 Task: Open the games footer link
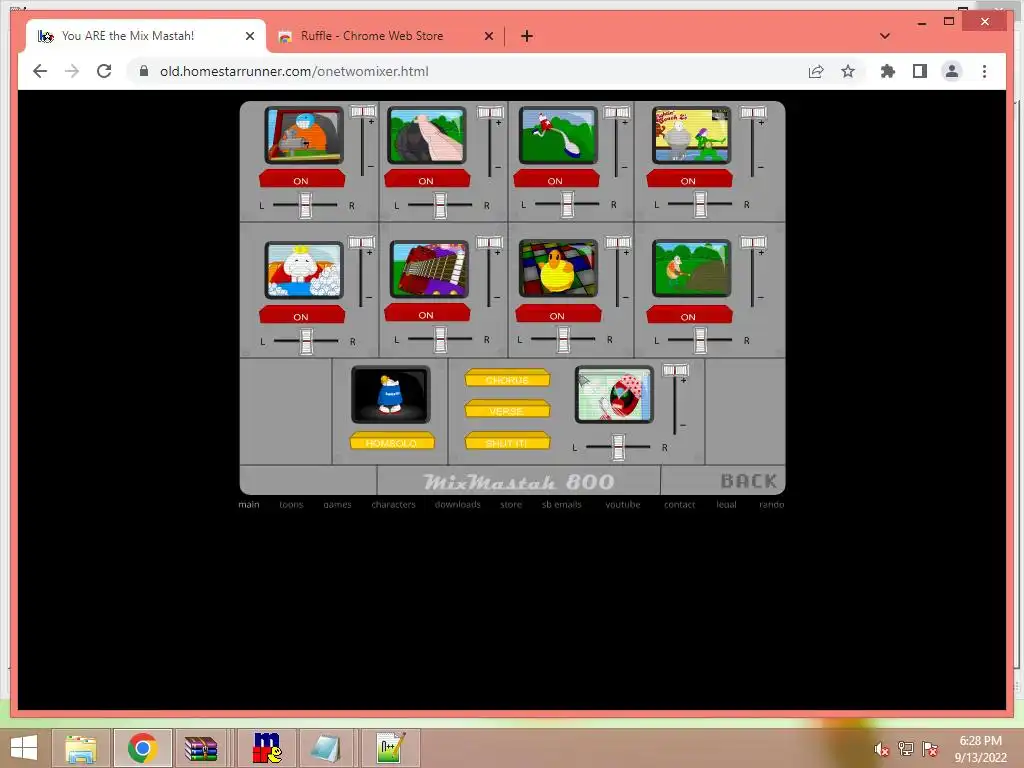click(337, 504)
